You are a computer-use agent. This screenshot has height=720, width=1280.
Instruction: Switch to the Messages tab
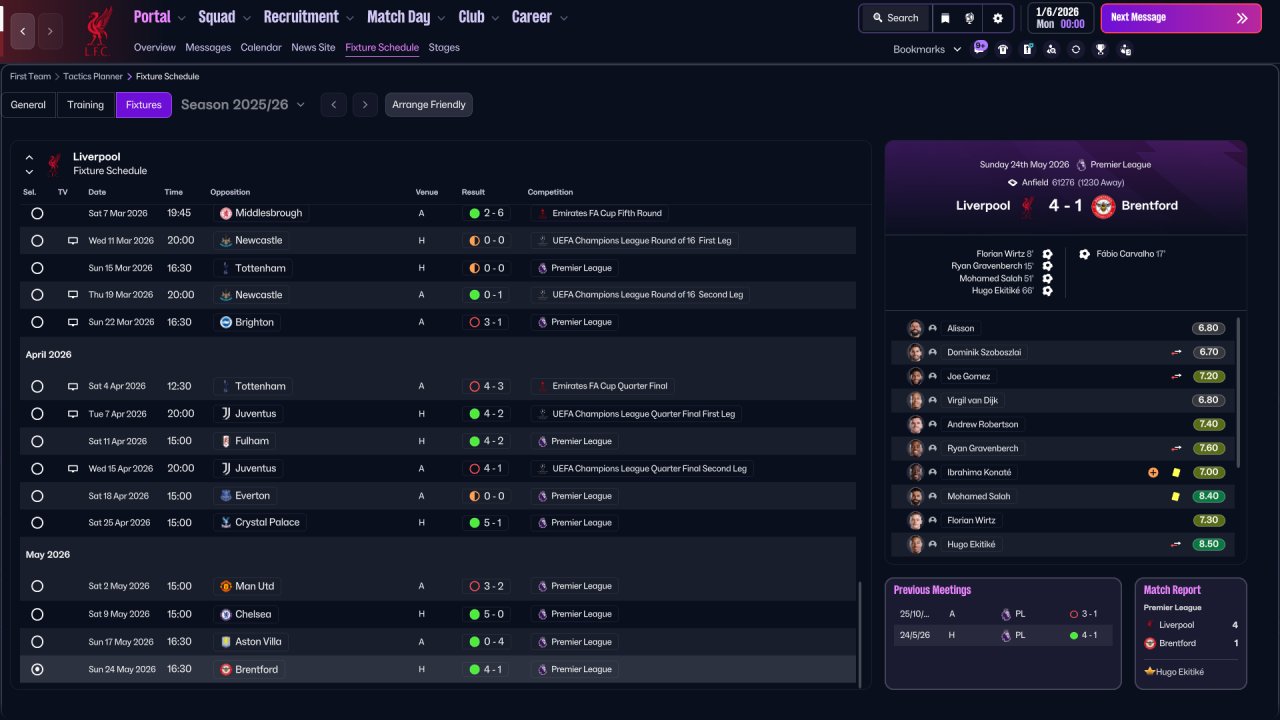[208, 48]
